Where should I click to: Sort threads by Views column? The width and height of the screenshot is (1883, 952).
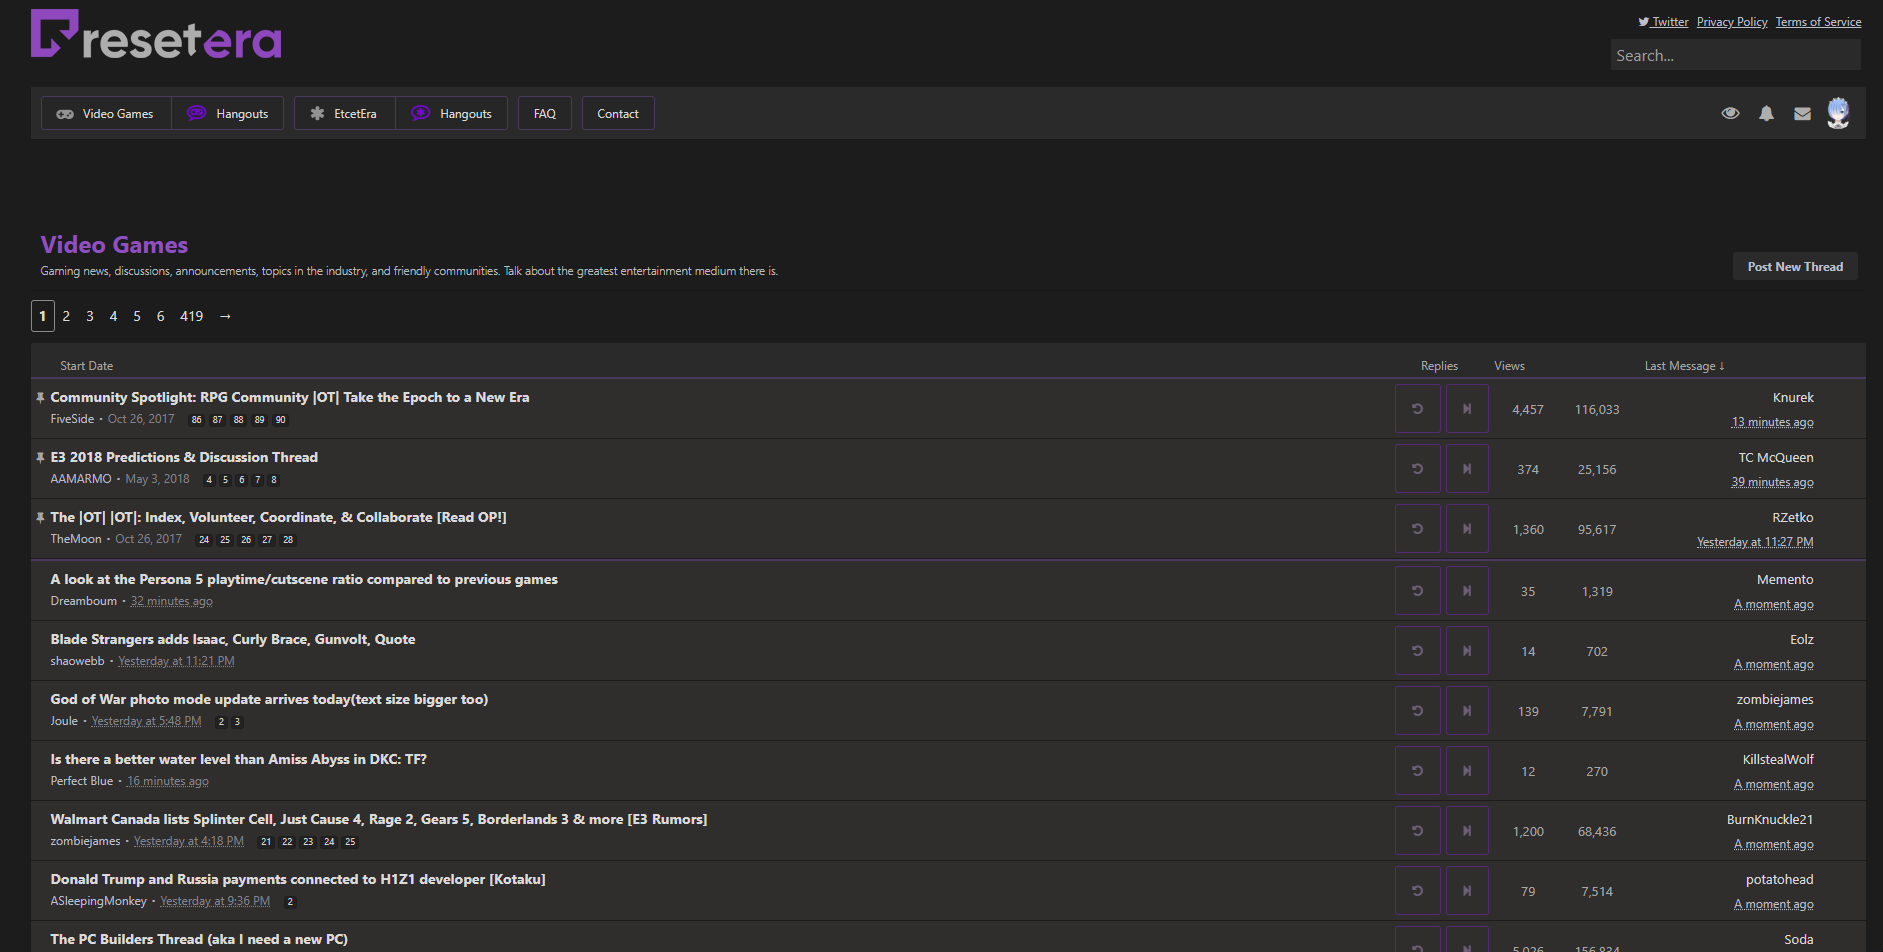coord(1509,366)
